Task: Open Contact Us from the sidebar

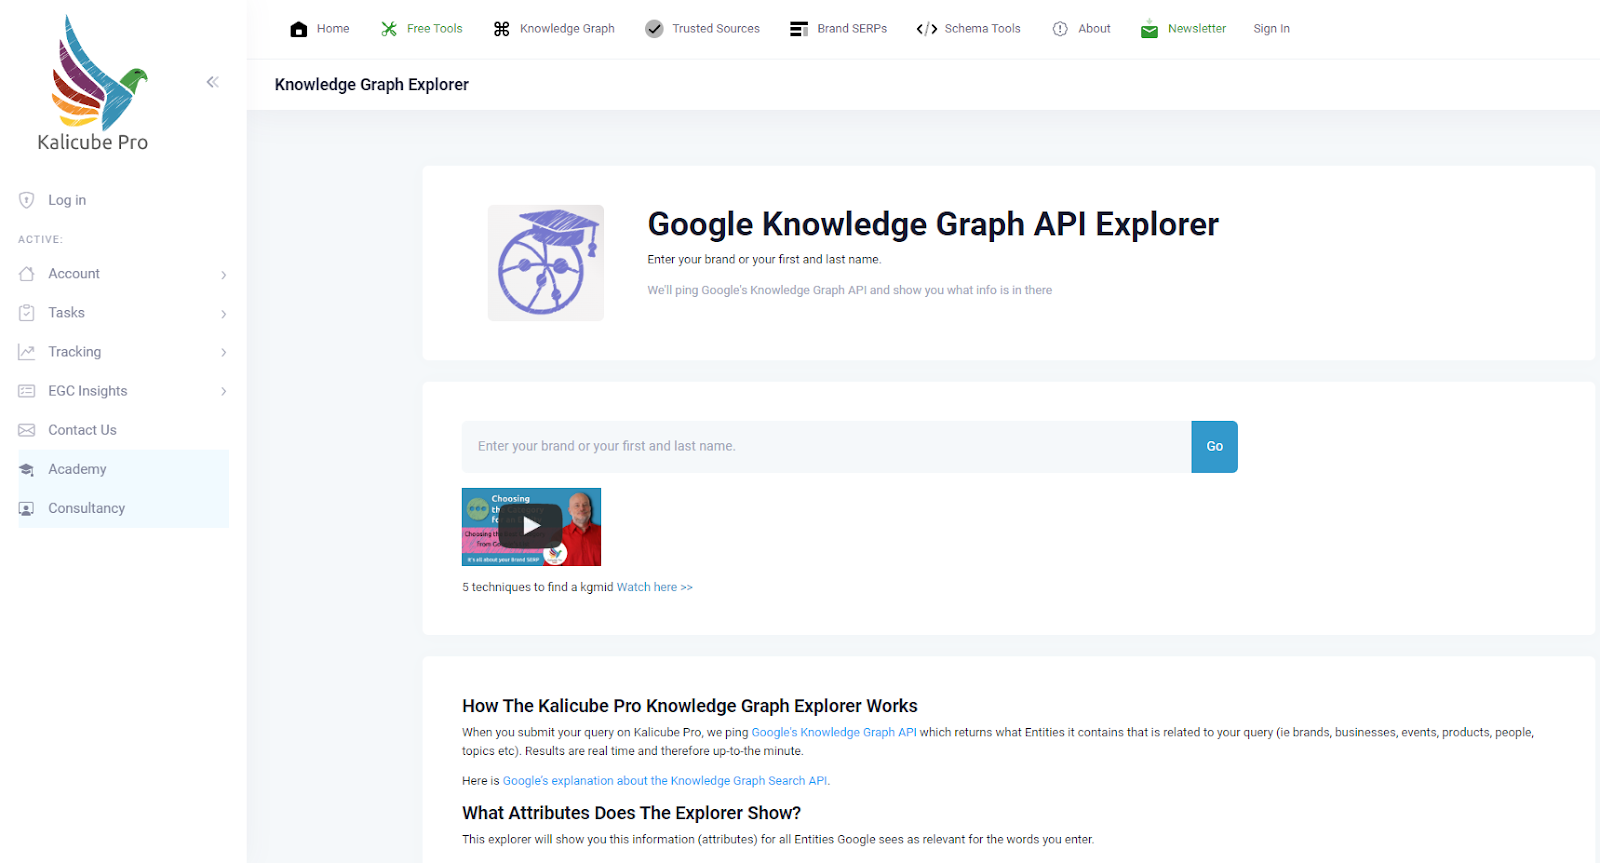Action: pos(82,430)
